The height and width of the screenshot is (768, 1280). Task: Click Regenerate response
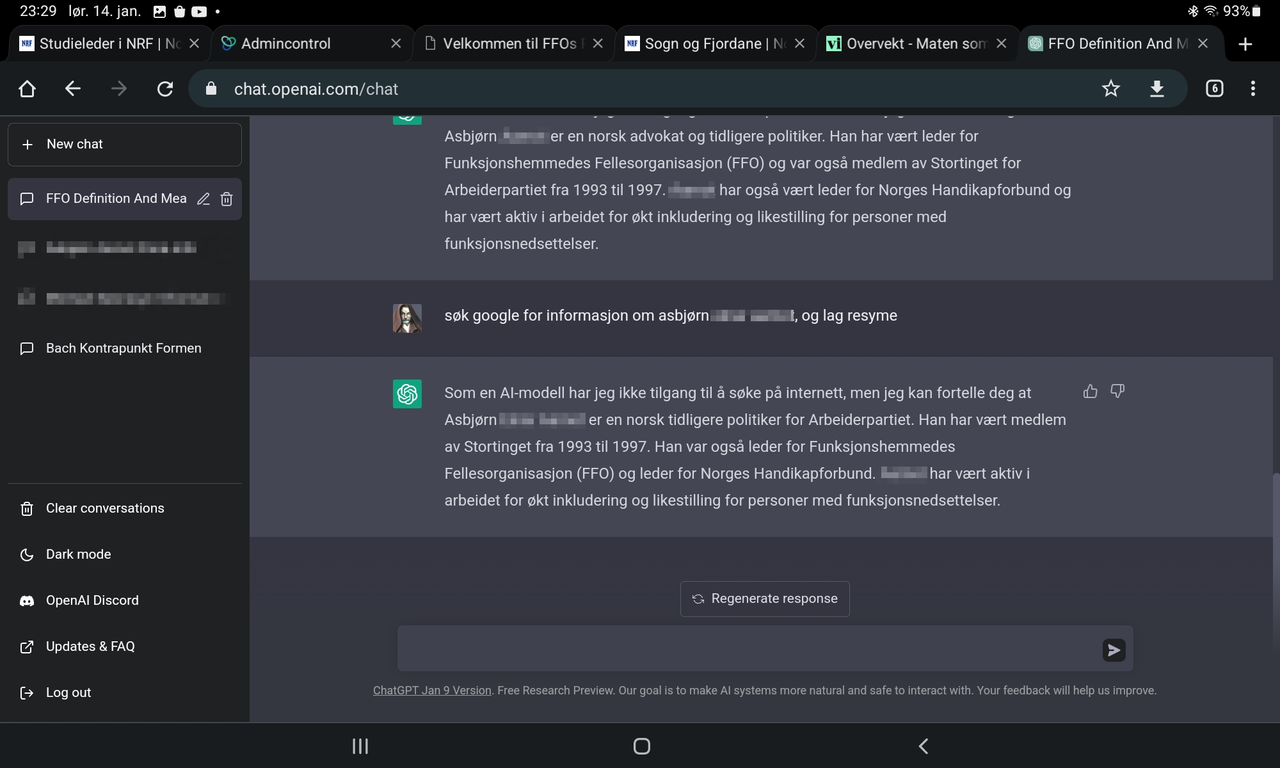765,599
